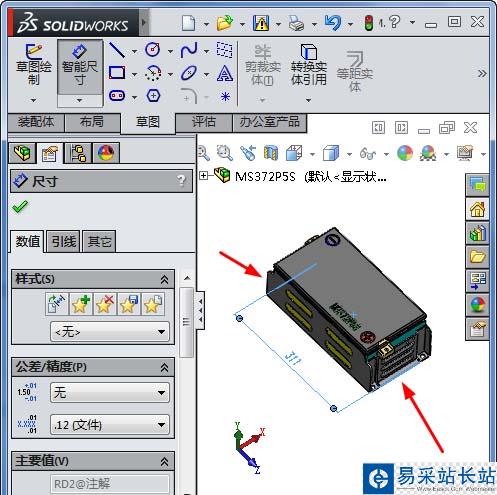497x495 pixels.
Task: Switch to the 装配体 tab
Action: pyautogui.click(x=36, y=122)
